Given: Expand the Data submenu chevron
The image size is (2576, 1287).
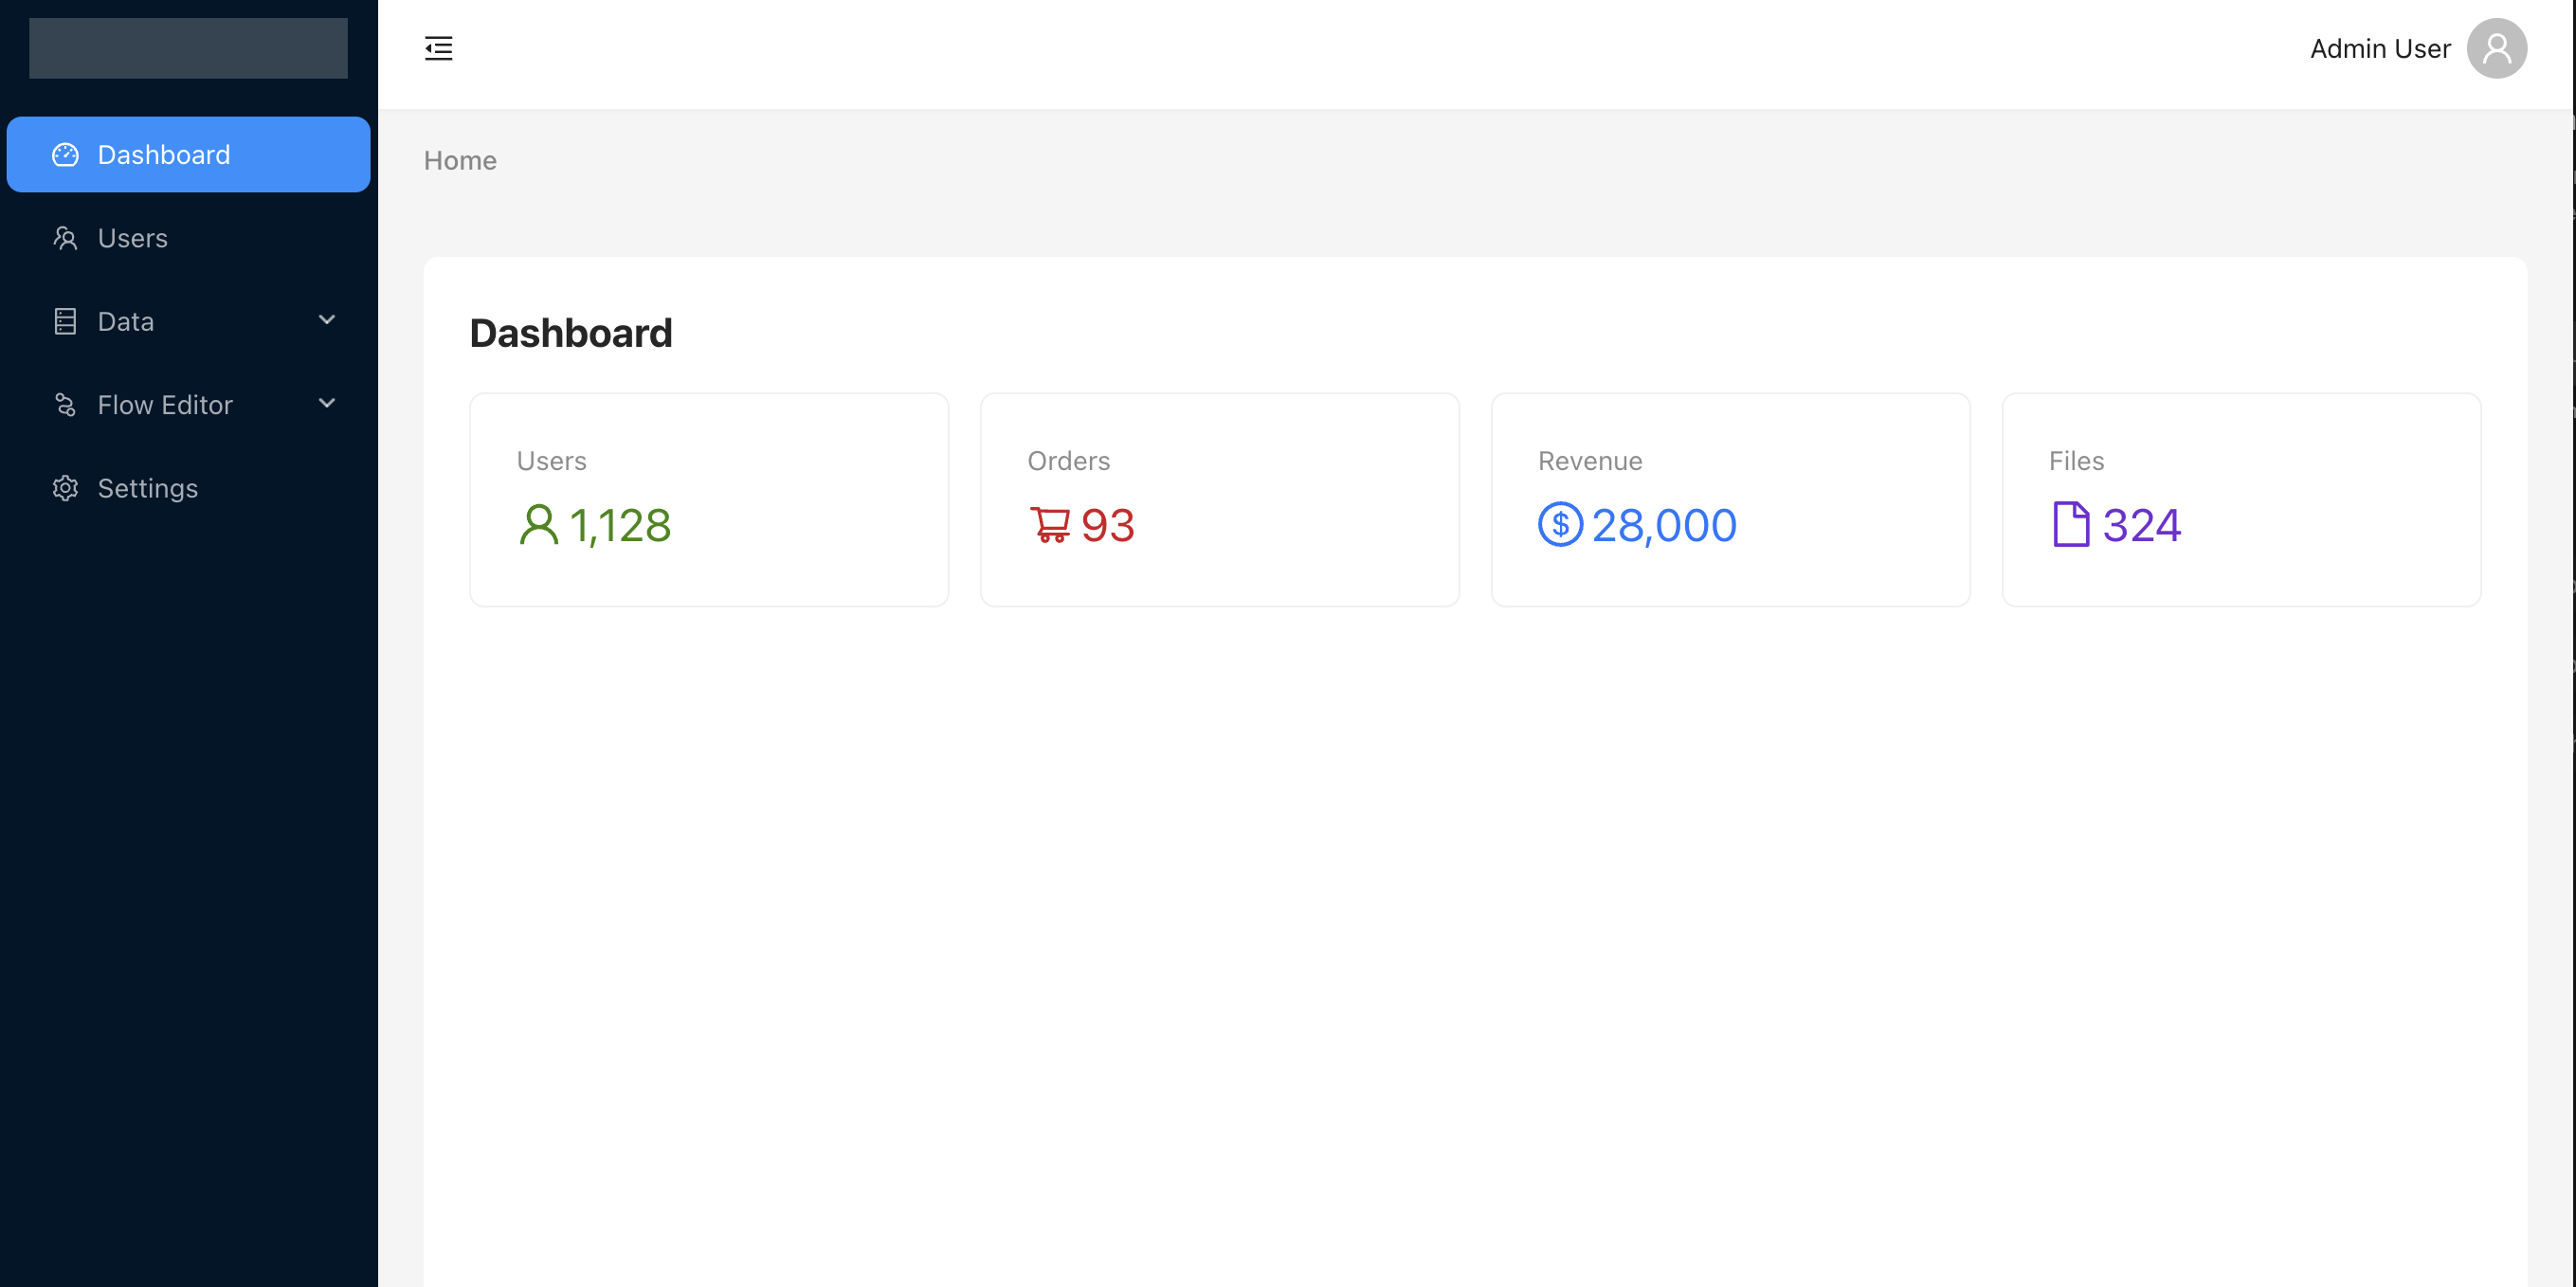Looking at the screenshot, I should 326,320.
